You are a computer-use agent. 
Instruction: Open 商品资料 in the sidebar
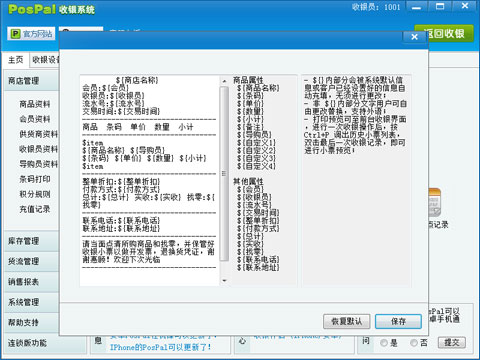pos(35,104)
